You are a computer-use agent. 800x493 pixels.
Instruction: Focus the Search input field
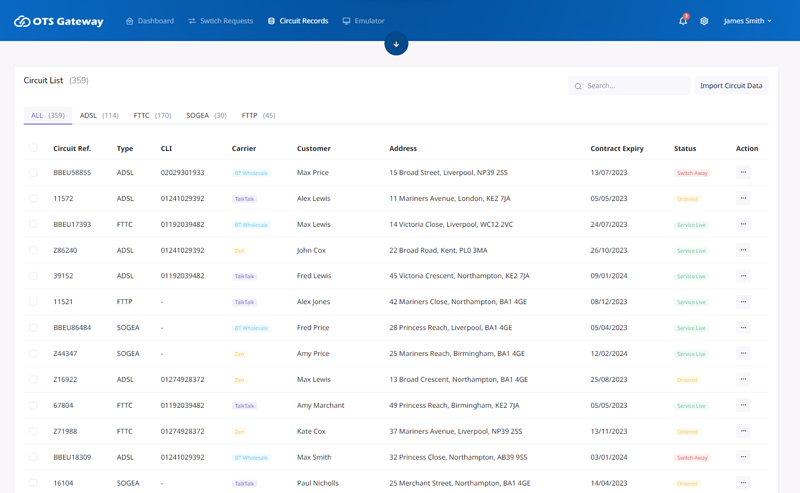pyautogui.click(x=629, y=86)
